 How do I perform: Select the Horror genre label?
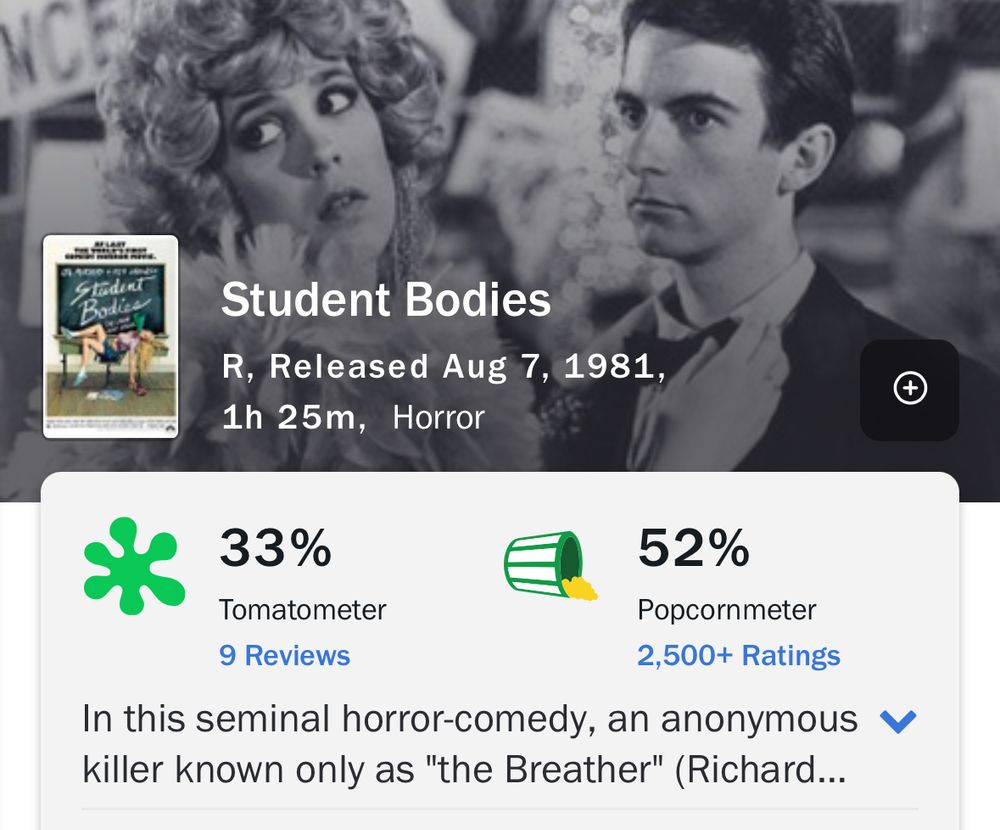[440, 418]
